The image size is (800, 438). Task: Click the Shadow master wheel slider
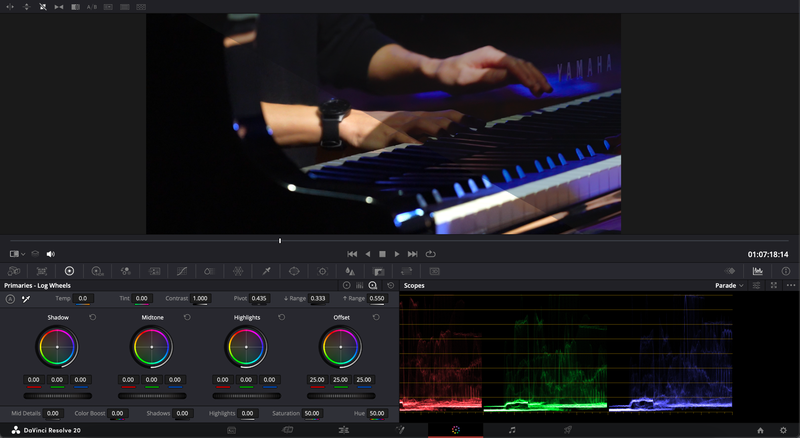point(58,396)
